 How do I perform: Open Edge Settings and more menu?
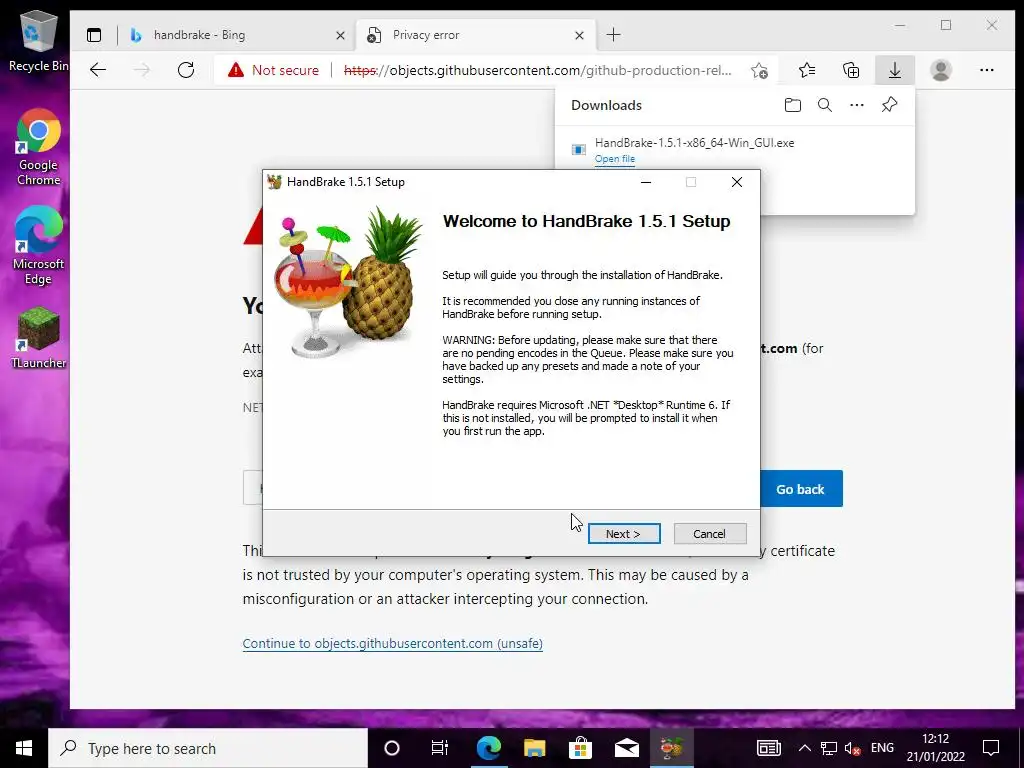[987, 70]
